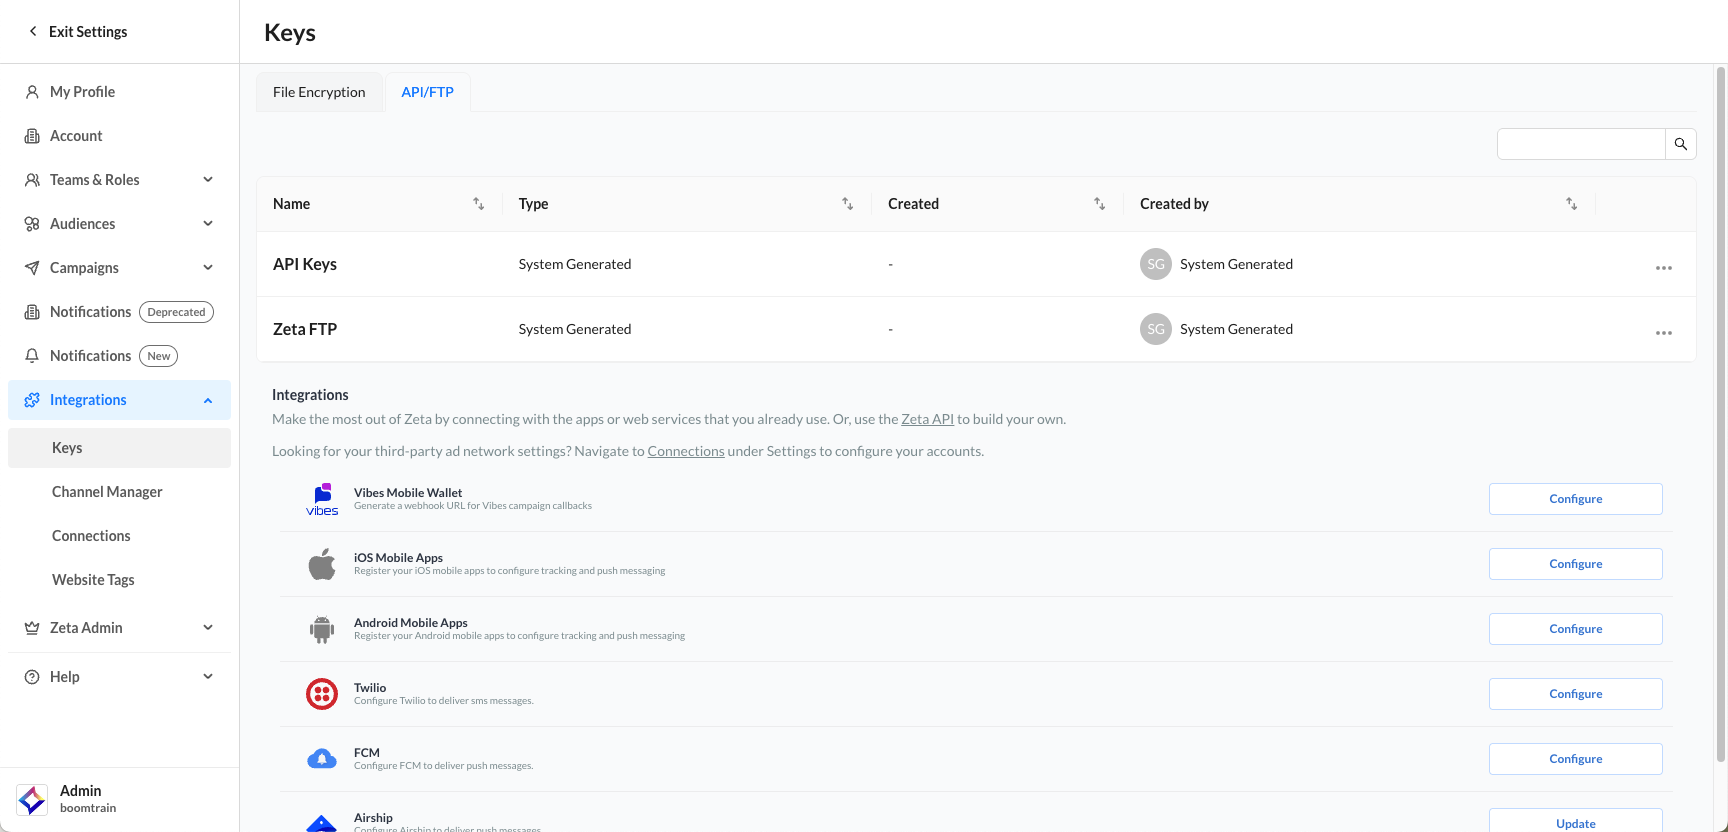Viewport: 1728px width, 832px height.
Task: Click the Vibes Mobile Wallet logo
Action: (322, 499)
